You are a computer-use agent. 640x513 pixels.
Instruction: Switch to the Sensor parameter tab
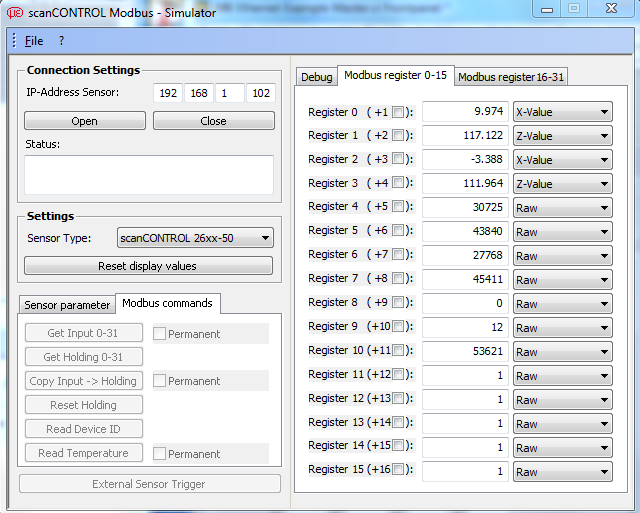pyautogui.click(x=67, y=305)
